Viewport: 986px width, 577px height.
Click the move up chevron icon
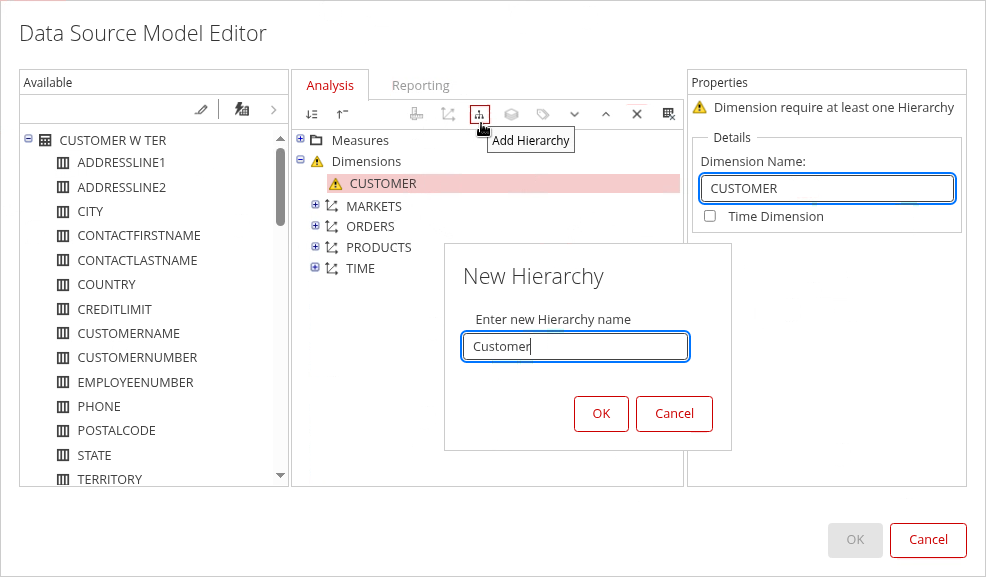(605, 115)
